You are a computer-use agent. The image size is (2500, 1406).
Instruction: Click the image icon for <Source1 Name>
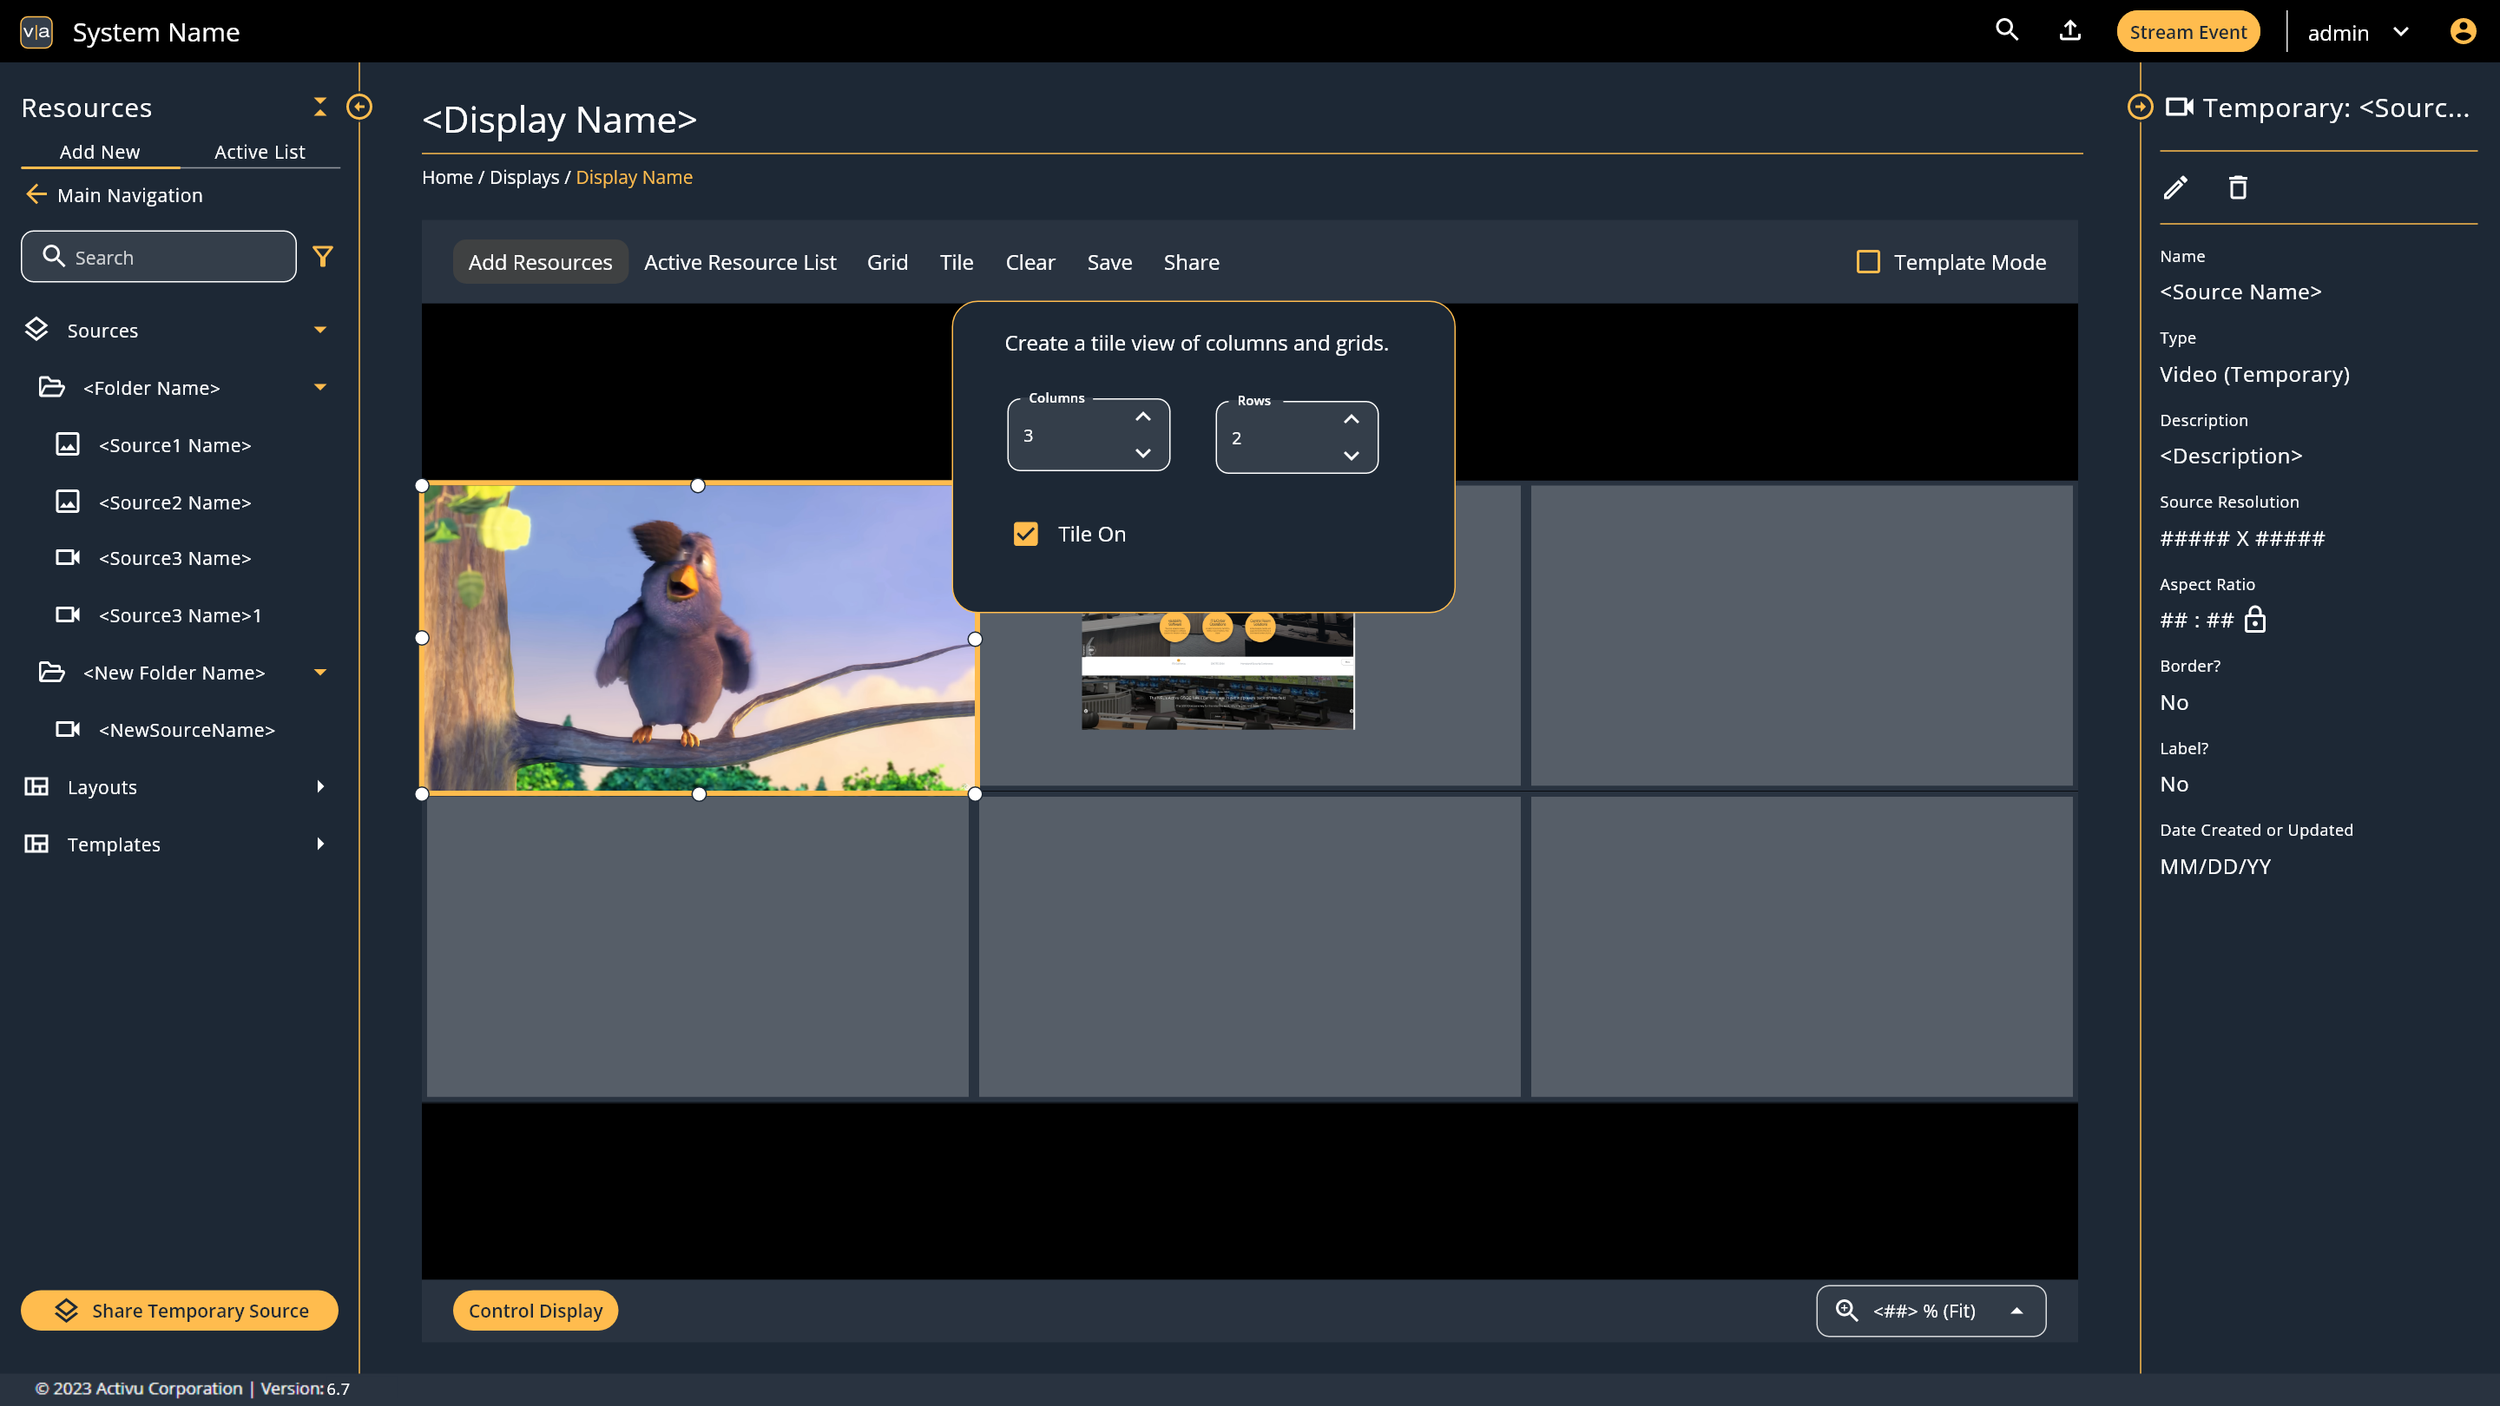coord(67,444)
